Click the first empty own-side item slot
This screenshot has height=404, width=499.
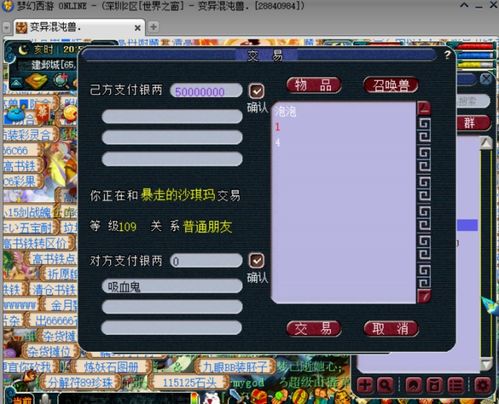click(172, 117)
